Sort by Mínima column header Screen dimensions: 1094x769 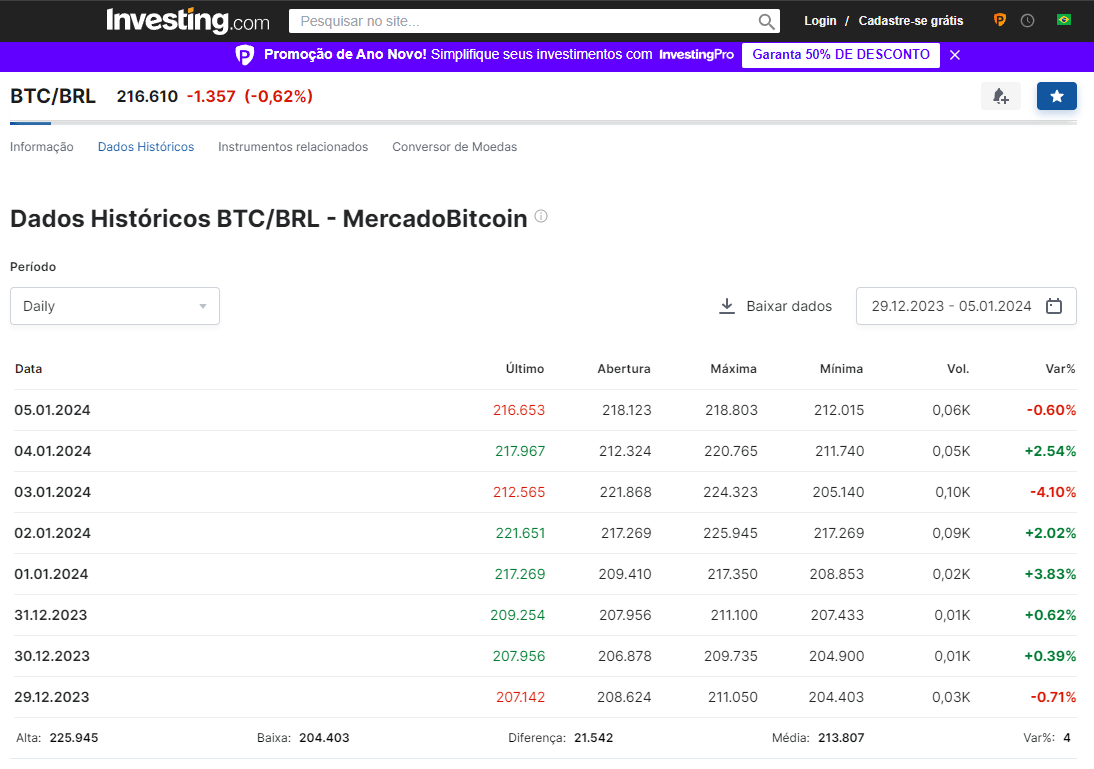841,369
